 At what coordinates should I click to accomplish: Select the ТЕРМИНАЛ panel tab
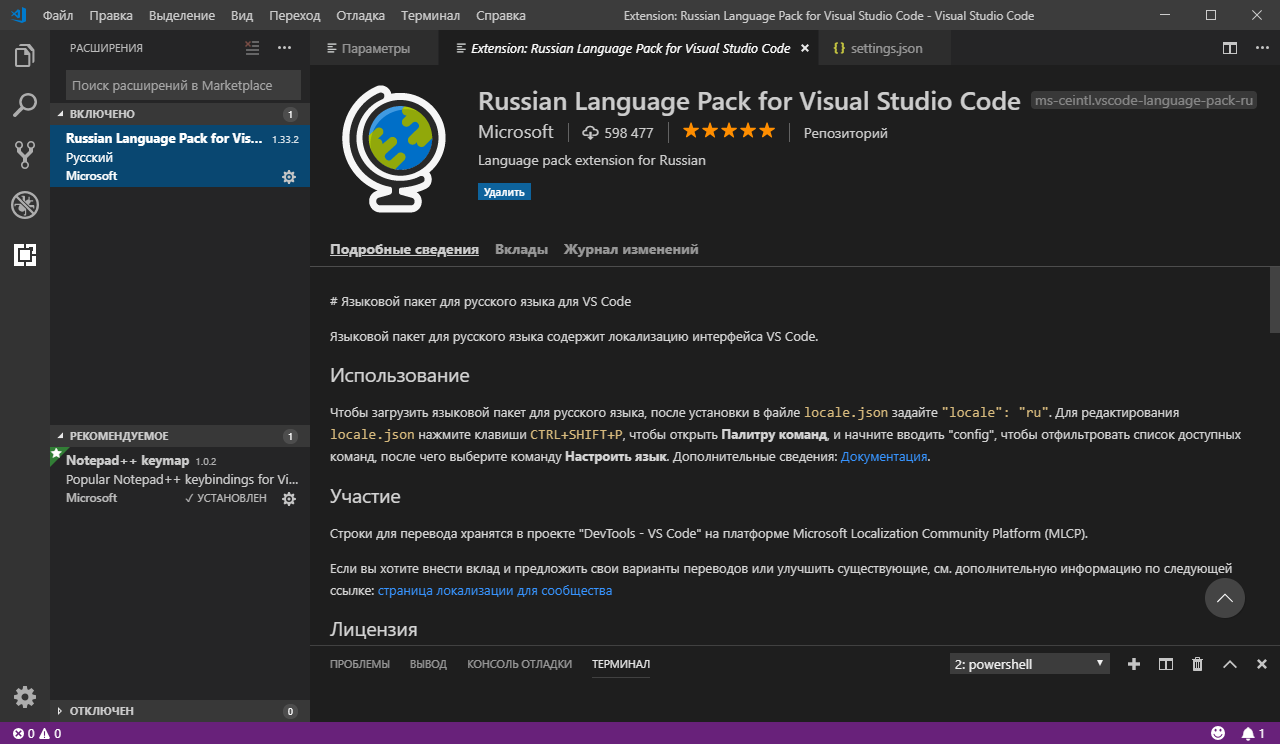click(x=621, y=664)
